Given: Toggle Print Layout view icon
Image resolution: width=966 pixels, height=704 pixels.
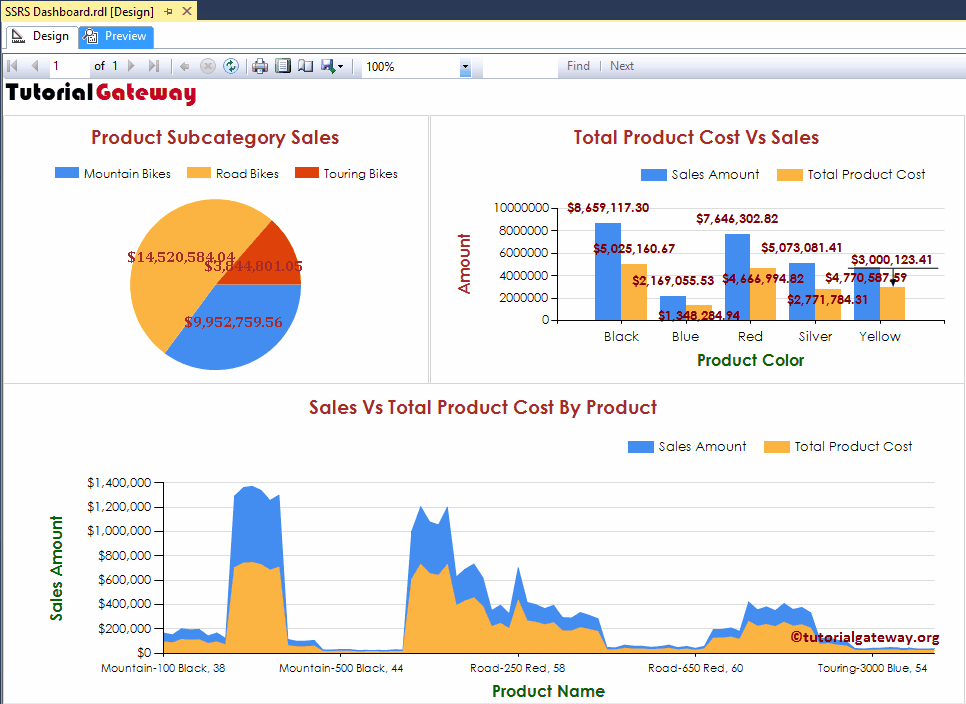Looking at the screenshot, I should tap(283, 66).
